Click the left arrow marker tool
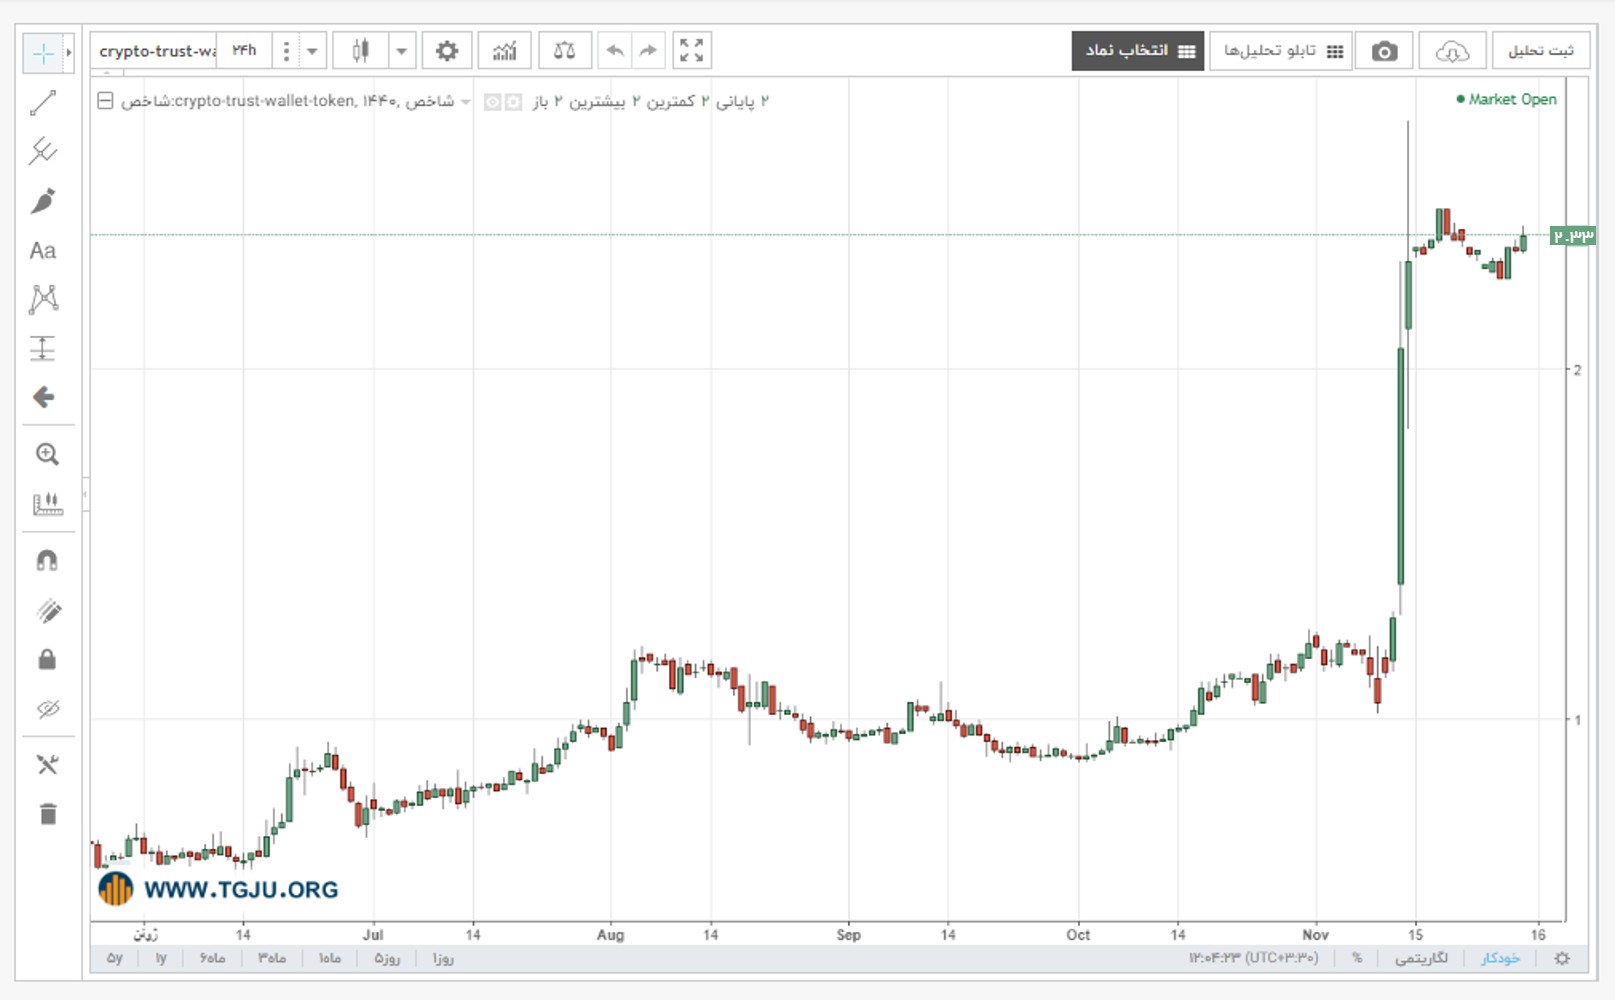The width and height of the screenshot is (1615, 1000). 43,397
